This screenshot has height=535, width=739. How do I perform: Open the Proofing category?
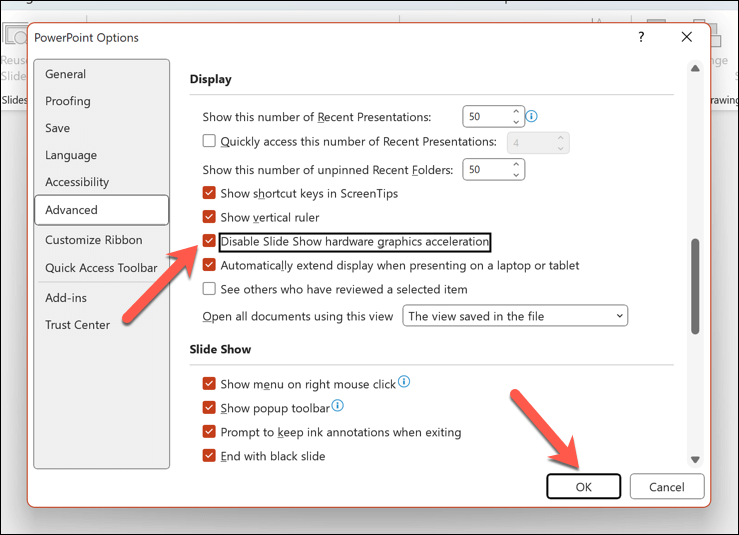(x=68, y=101)
